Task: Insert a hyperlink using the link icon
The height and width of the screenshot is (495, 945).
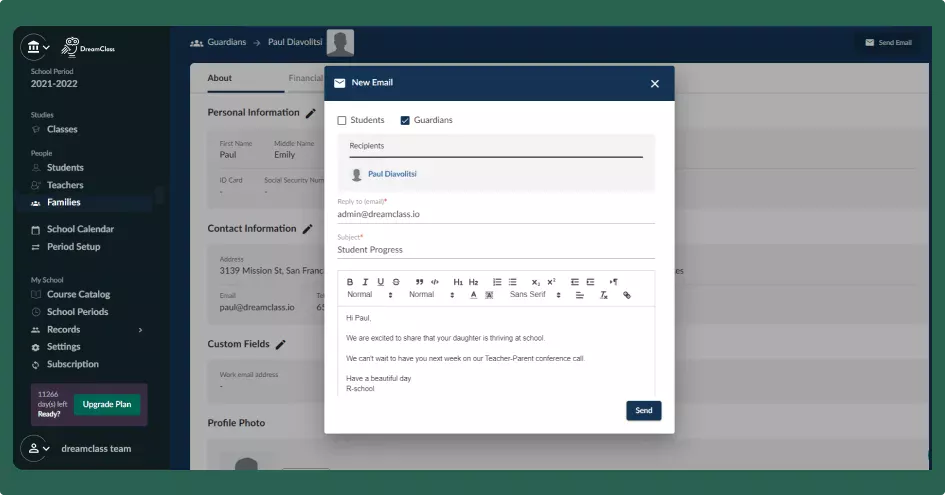Action: click(x=627, y=295)
